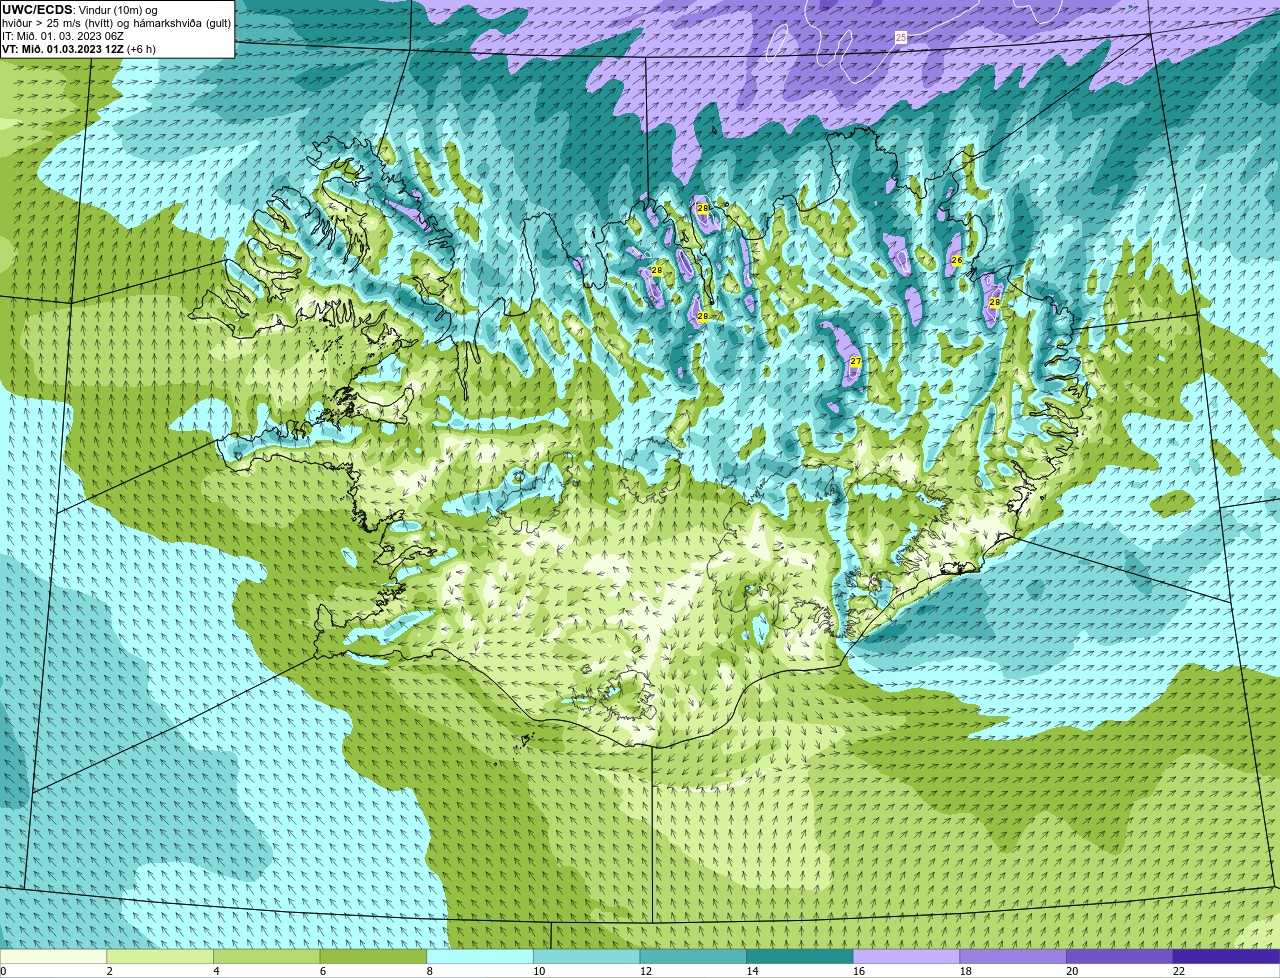1280x978 pixels.
Task: Click the '8' tick on the wind scale
Action: [x=429, y=971]
